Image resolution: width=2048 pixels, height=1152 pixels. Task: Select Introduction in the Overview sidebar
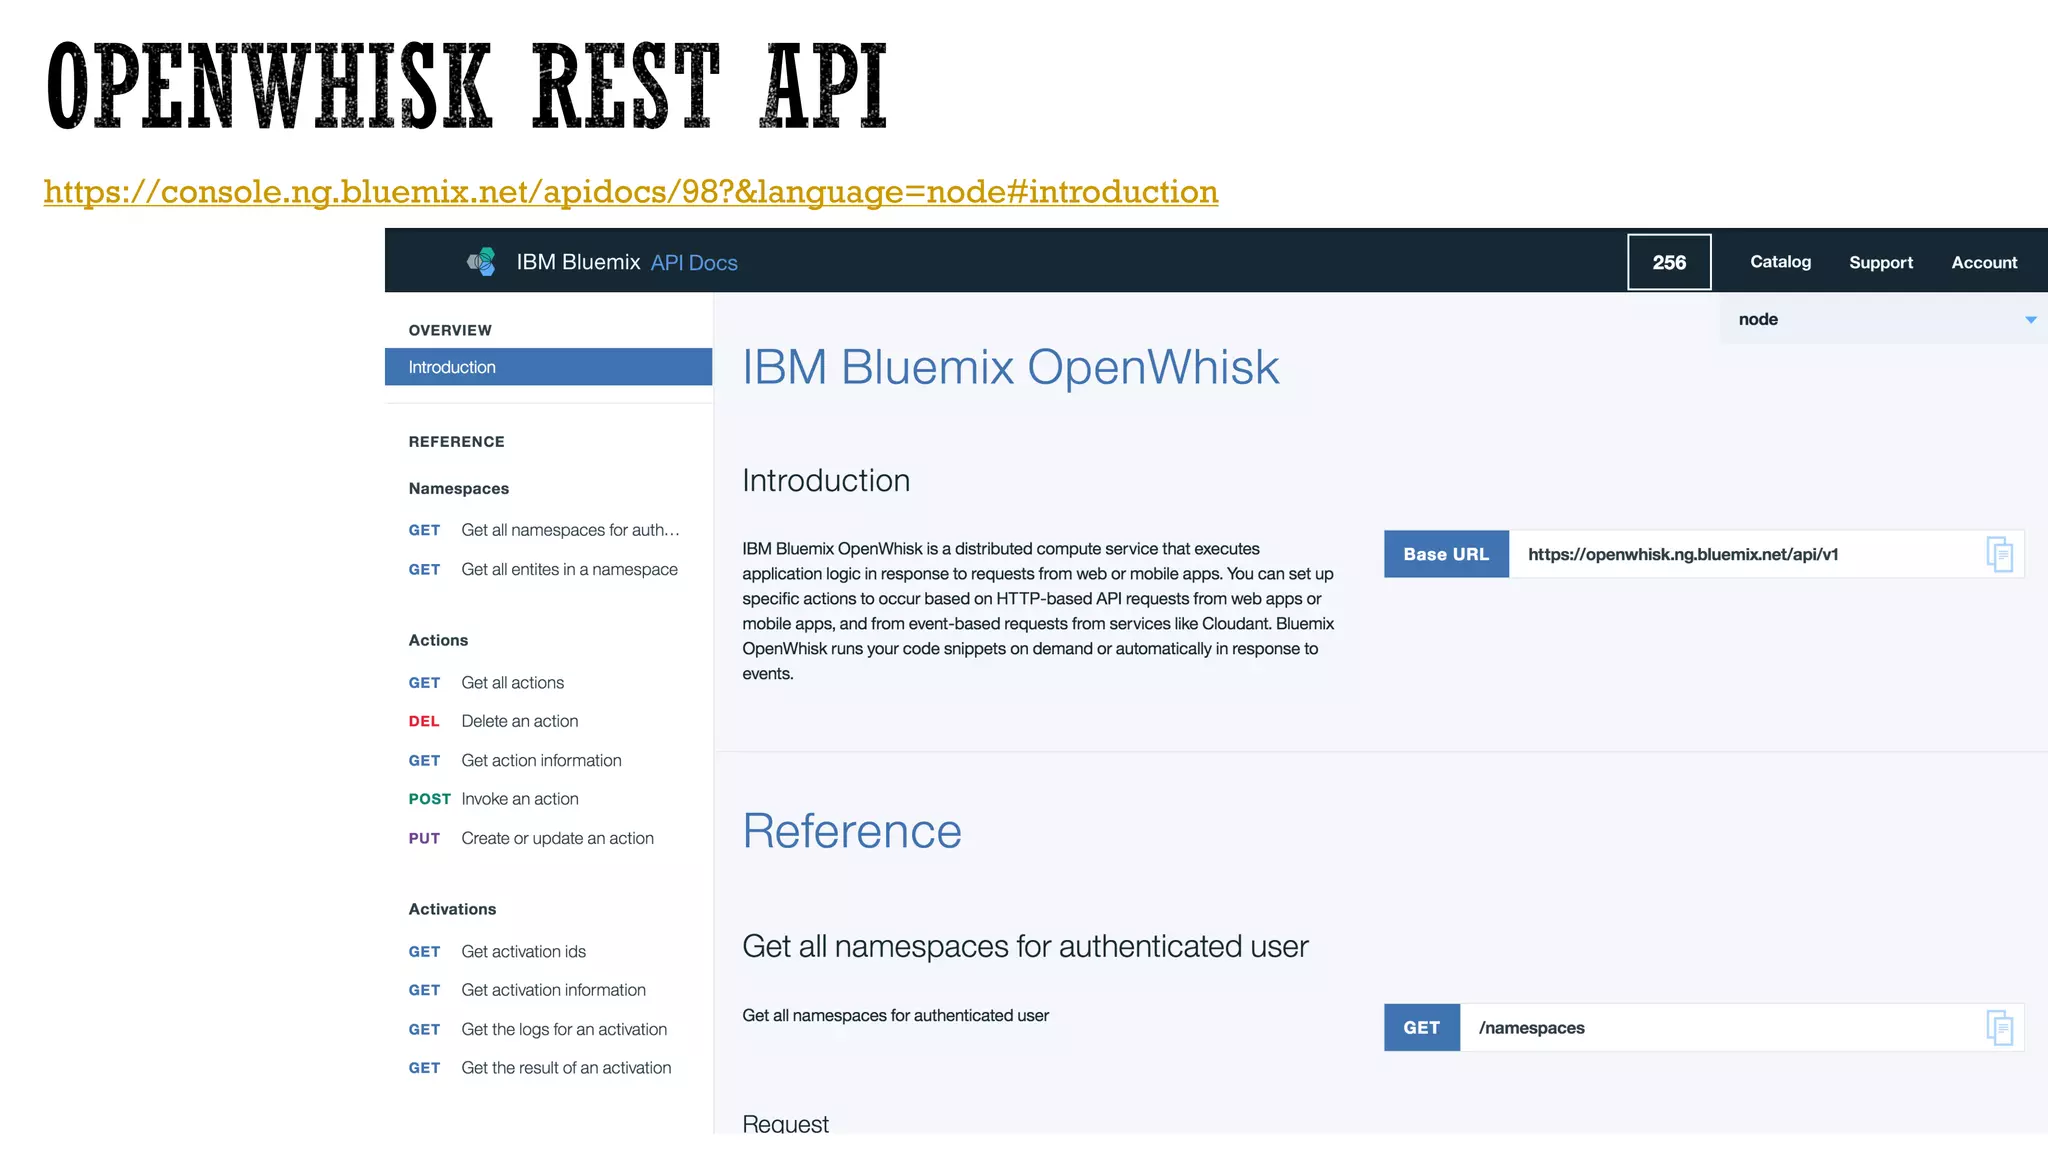point(548,367)
